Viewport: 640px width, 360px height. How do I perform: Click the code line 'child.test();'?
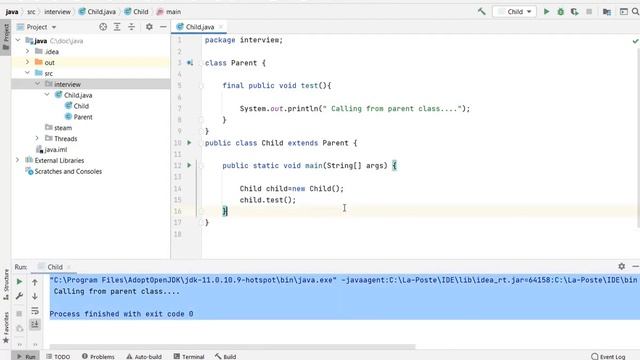(x=267, y=200)
